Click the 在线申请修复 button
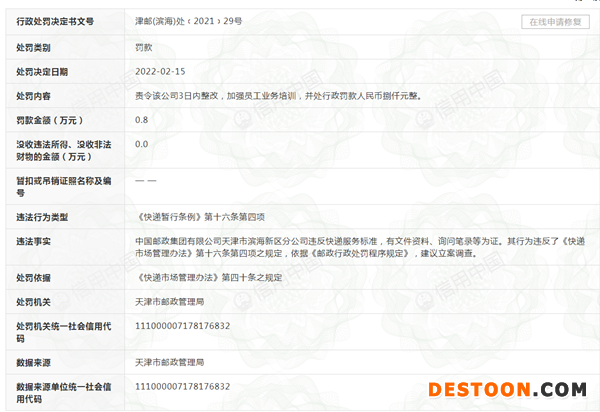This screenshot has height=412, width=600. pyautogui.click(x=555, y=21)
